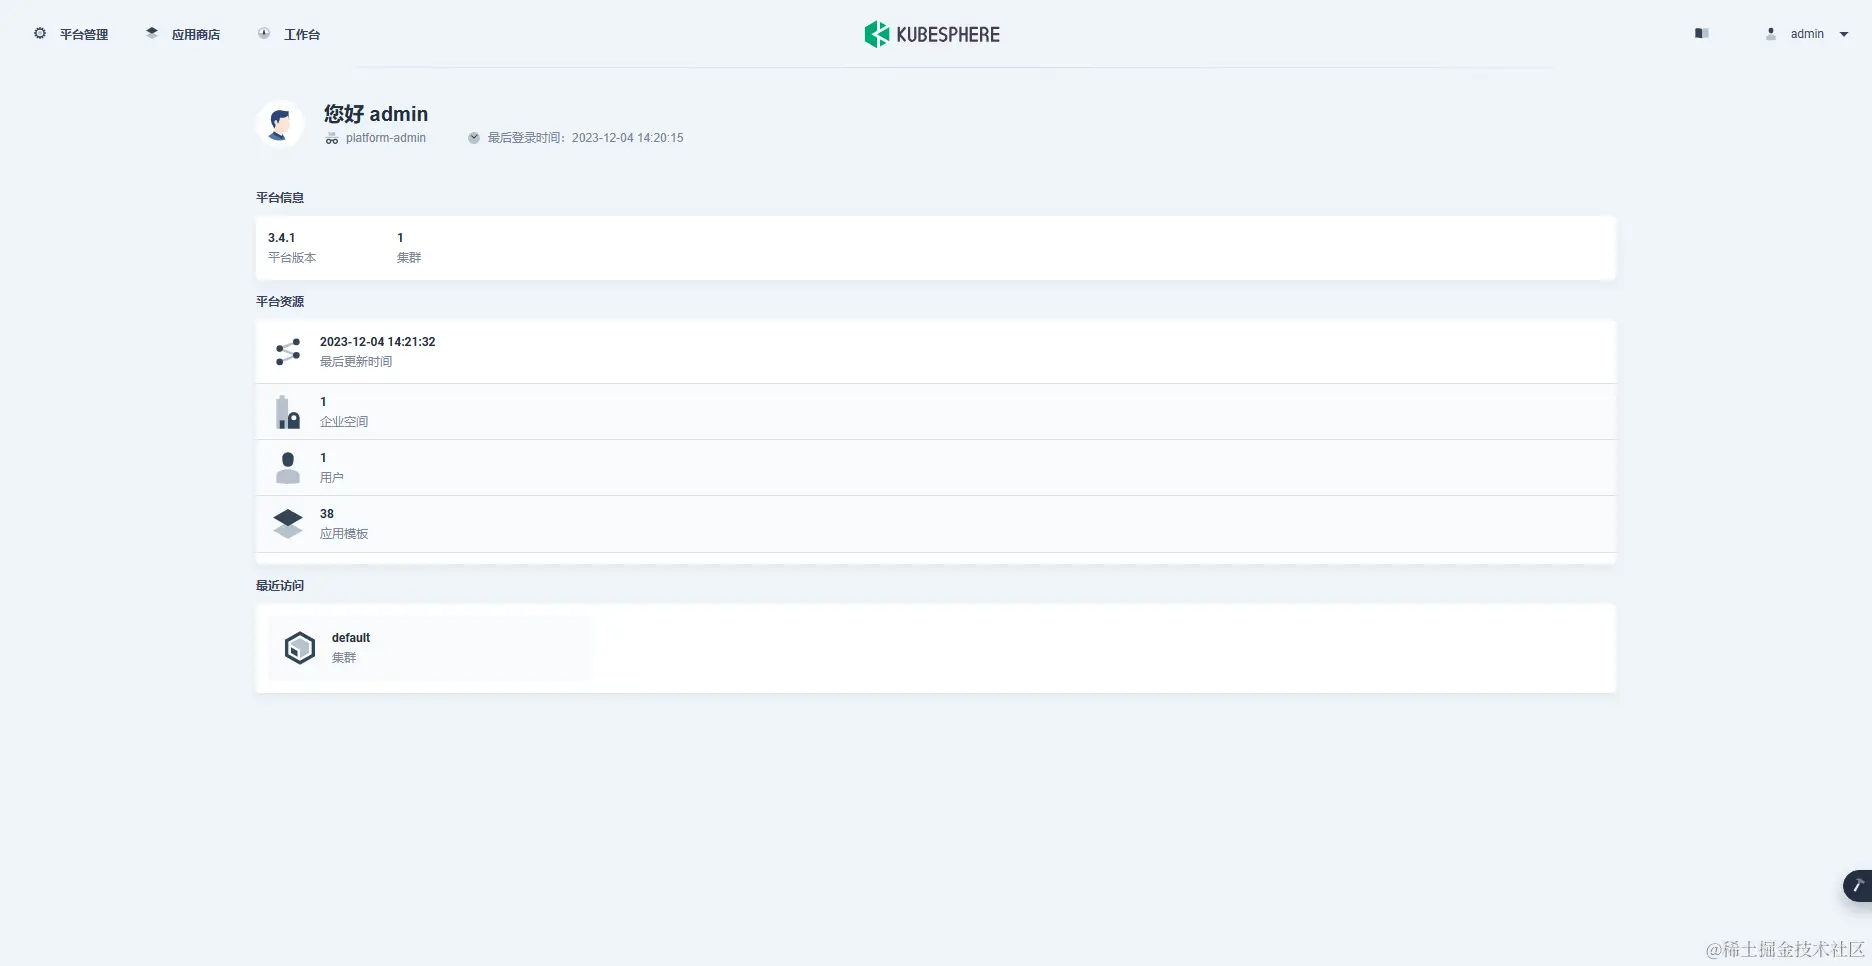Click the person icon beside 用户
Image resolution: width=1872 pixels, height=966 pixels.
[x=288, y=468]
